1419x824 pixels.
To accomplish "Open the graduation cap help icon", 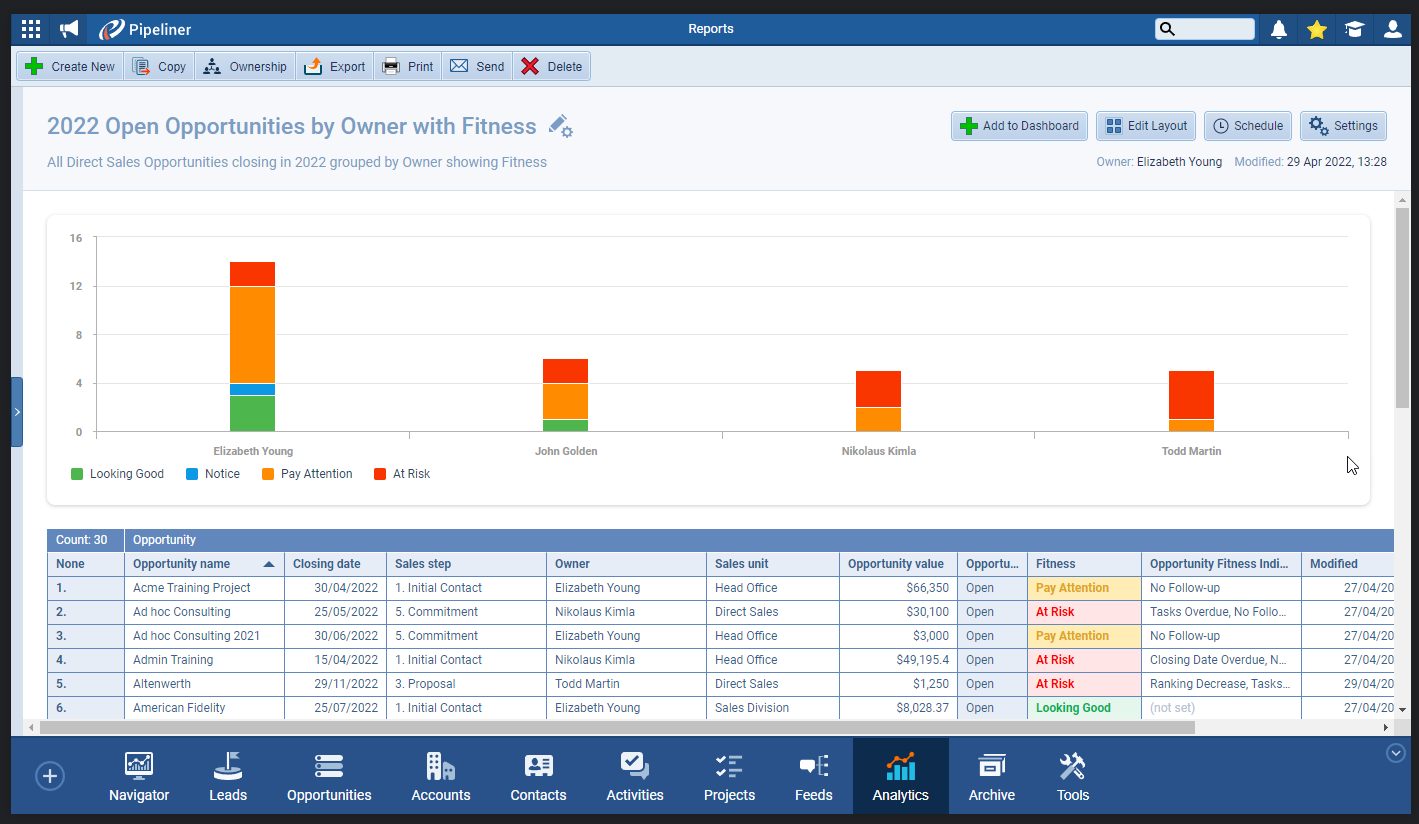I will point(1354,29).
